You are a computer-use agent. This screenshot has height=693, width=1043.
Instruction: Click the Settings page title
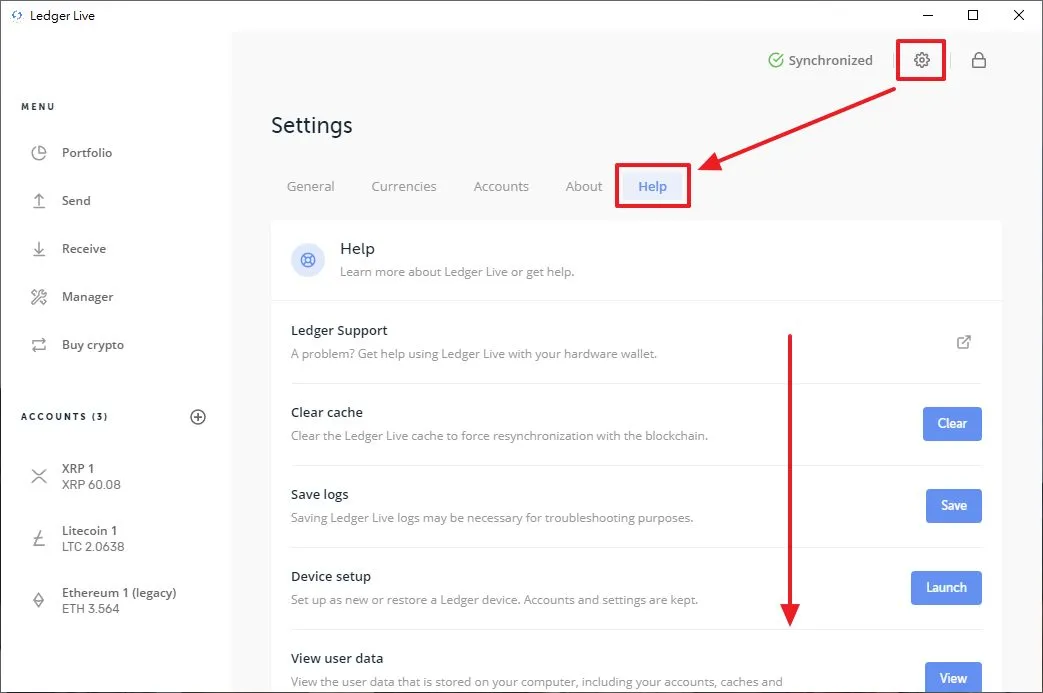(311, 125)
